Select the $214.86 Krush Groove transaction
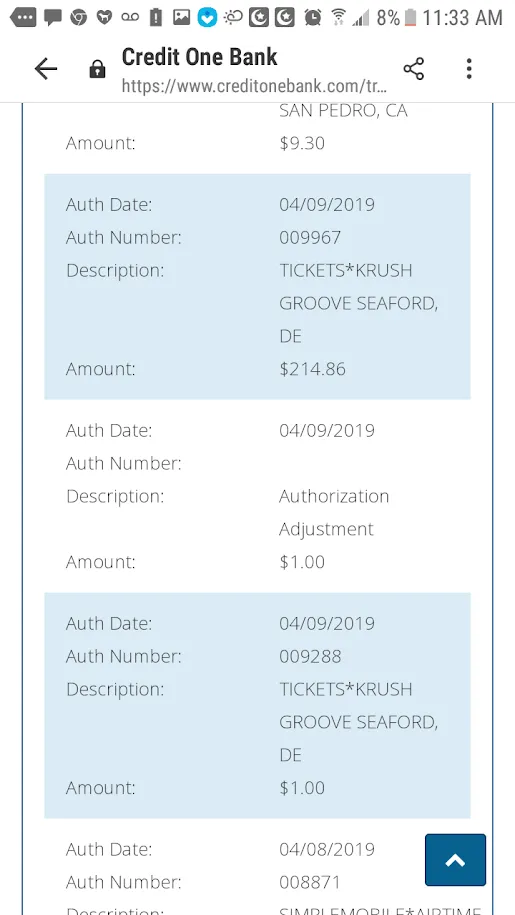The width and height of the screenshot is (515, 915). tap(257, 287)
